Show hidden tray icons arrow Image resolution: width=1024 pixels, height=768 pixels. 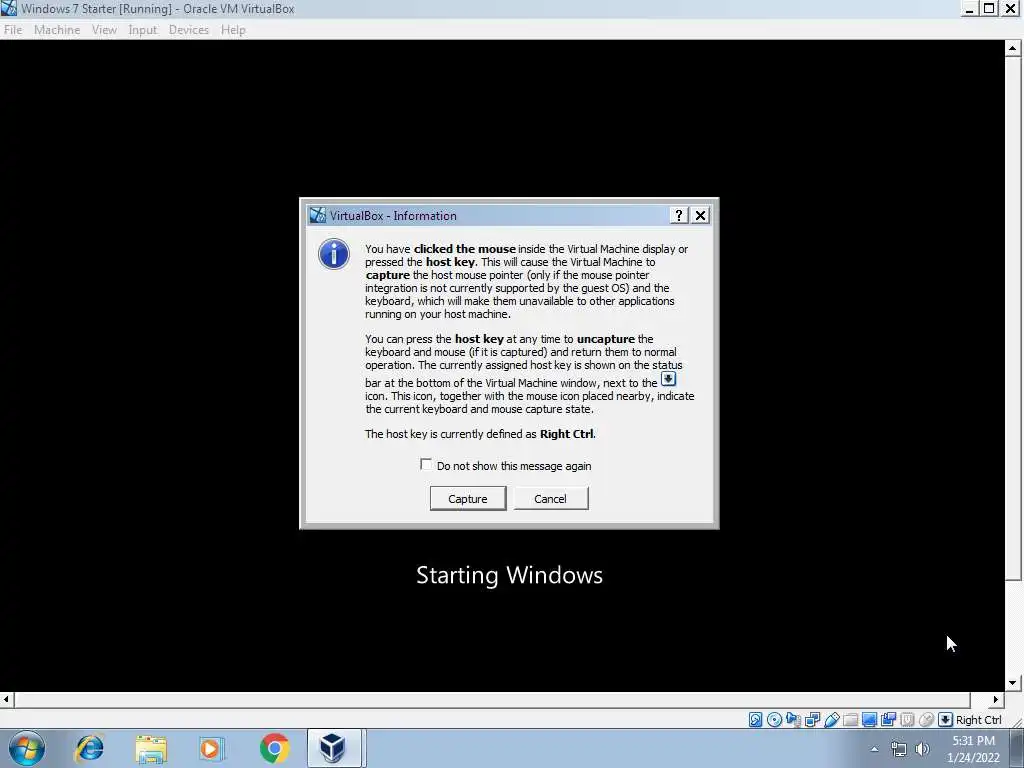tap(874, 749)
